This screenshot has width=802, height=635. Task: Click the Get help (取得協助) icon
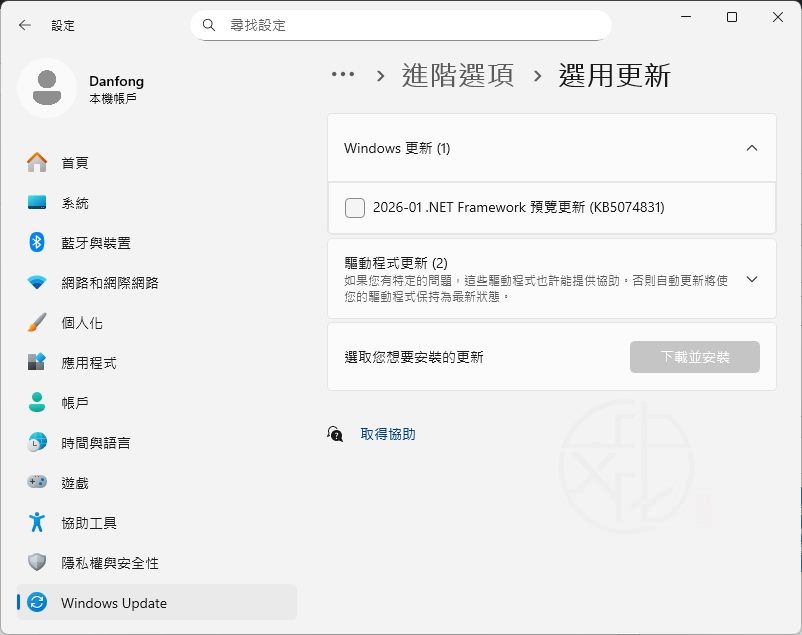(335, 434)
